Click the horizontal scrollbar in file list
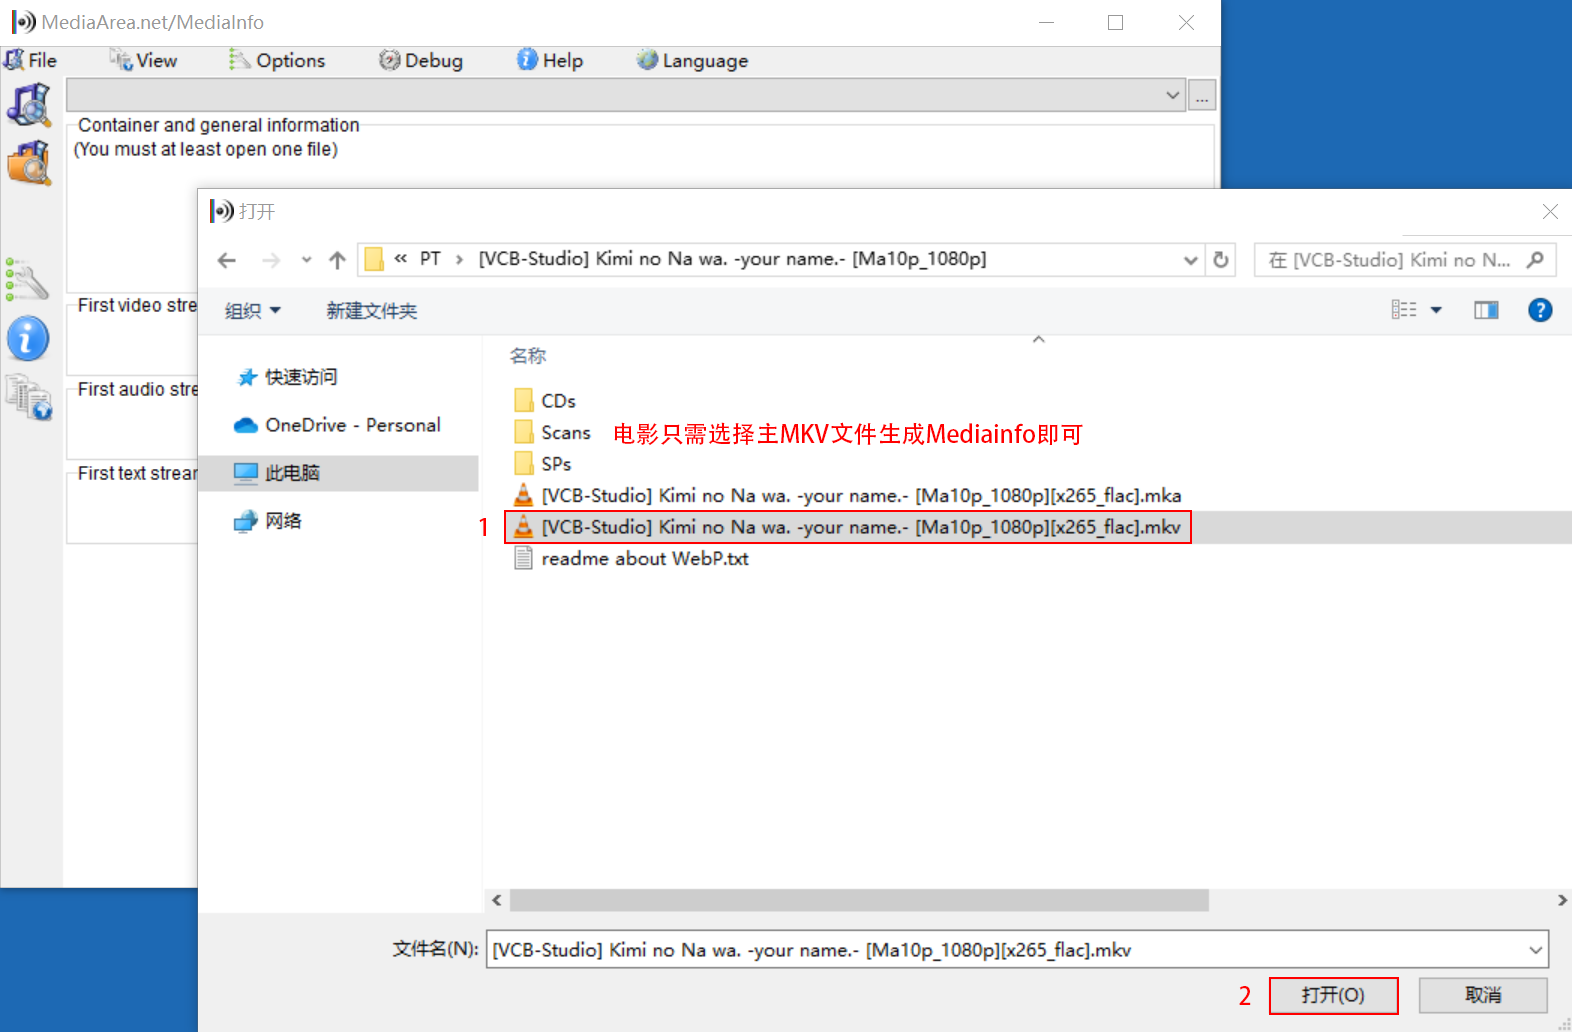 point(858,900)
